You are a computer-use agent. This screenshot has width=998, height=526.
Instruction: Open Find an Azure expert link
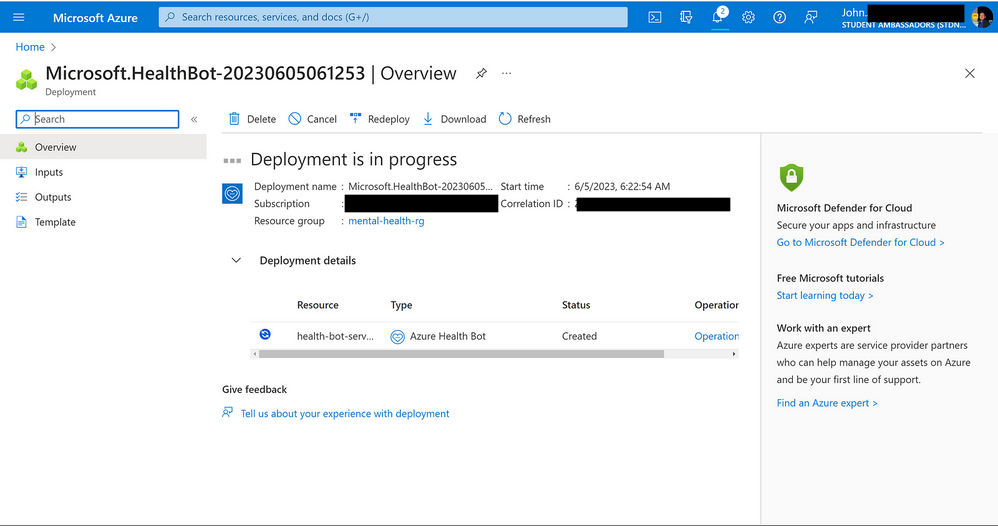(827, 403)
